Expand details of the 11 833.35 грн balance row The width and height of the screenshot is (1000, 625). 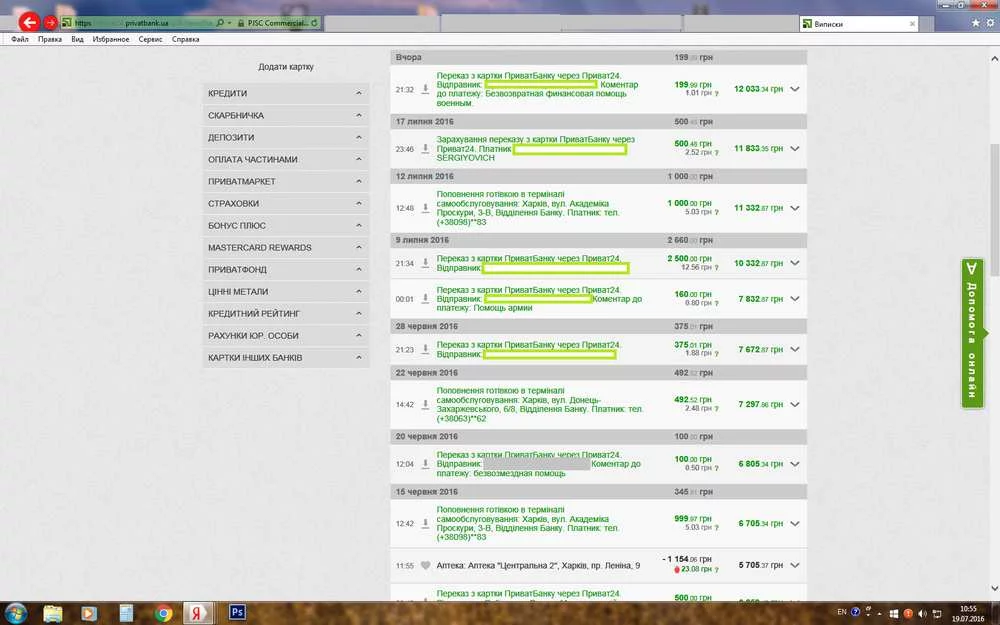pyautogui.click(x=795, y=149)
